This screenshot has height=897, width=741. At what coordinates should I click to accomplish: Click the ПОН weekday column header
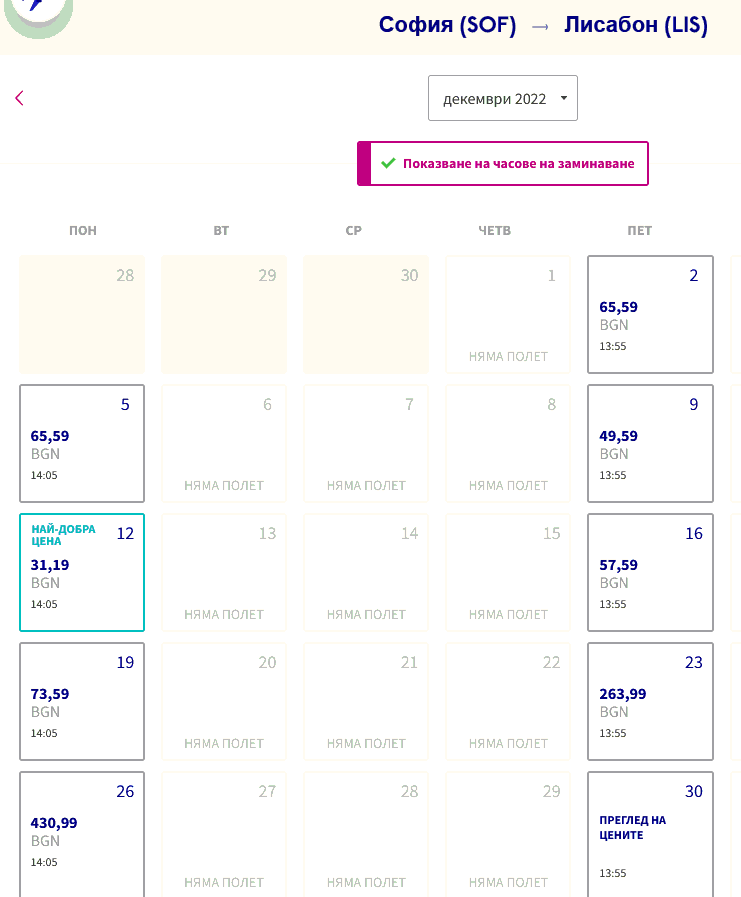pyautogui.click(x=83, y=230)
